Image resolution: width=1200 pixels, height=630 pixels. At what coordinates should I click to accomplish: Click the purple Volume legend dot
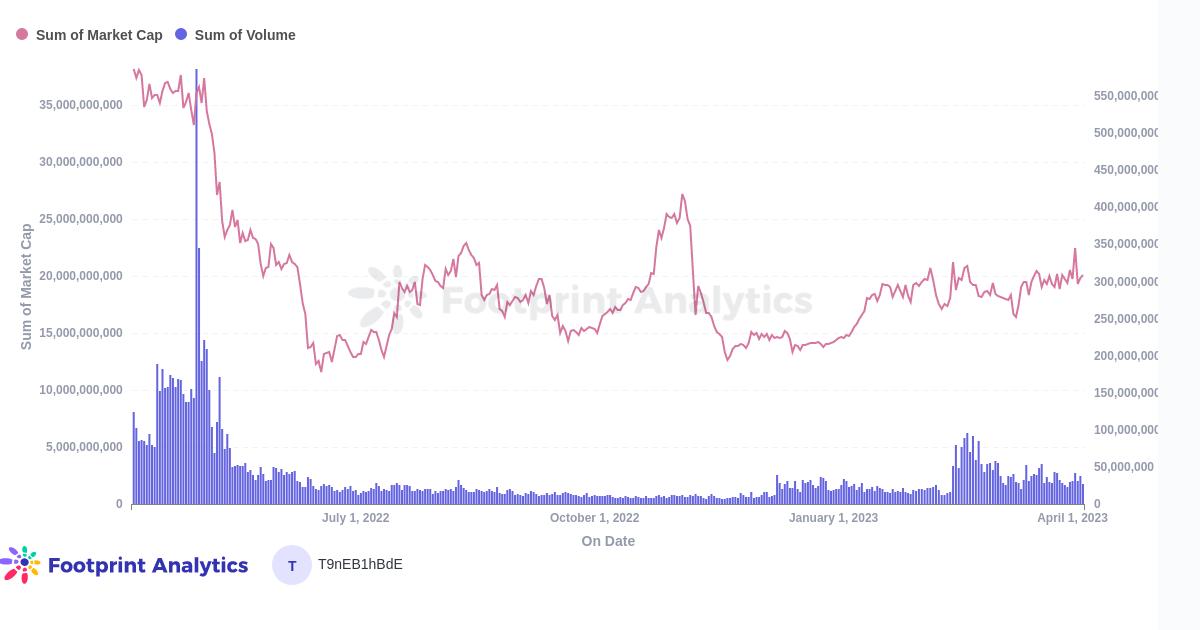(181, 35)
